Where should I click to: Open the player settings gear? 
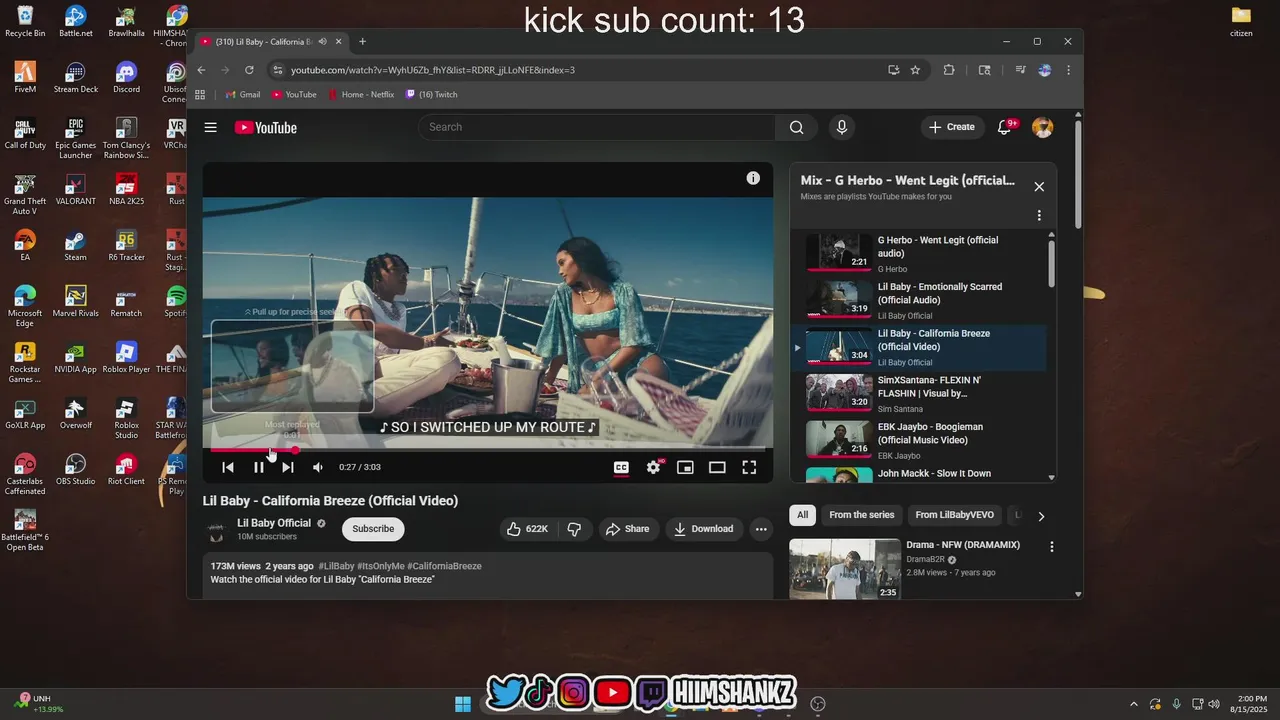(x=653, y=467)
